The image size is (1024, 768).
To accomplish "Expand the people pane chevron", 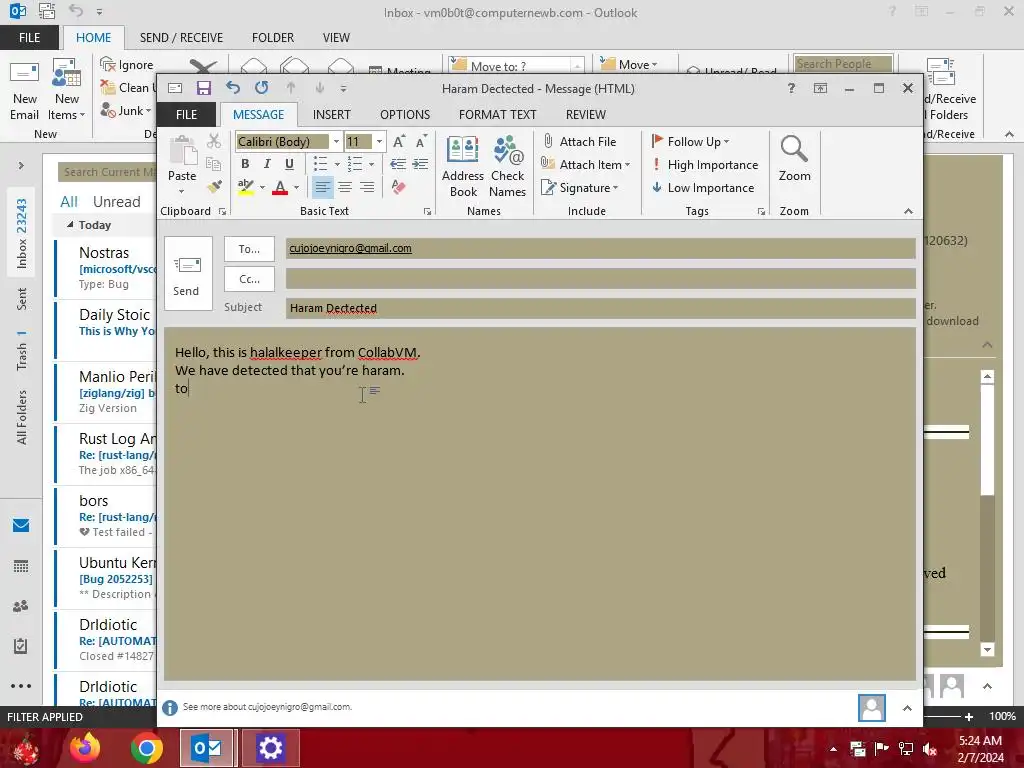I will (907, 708).
